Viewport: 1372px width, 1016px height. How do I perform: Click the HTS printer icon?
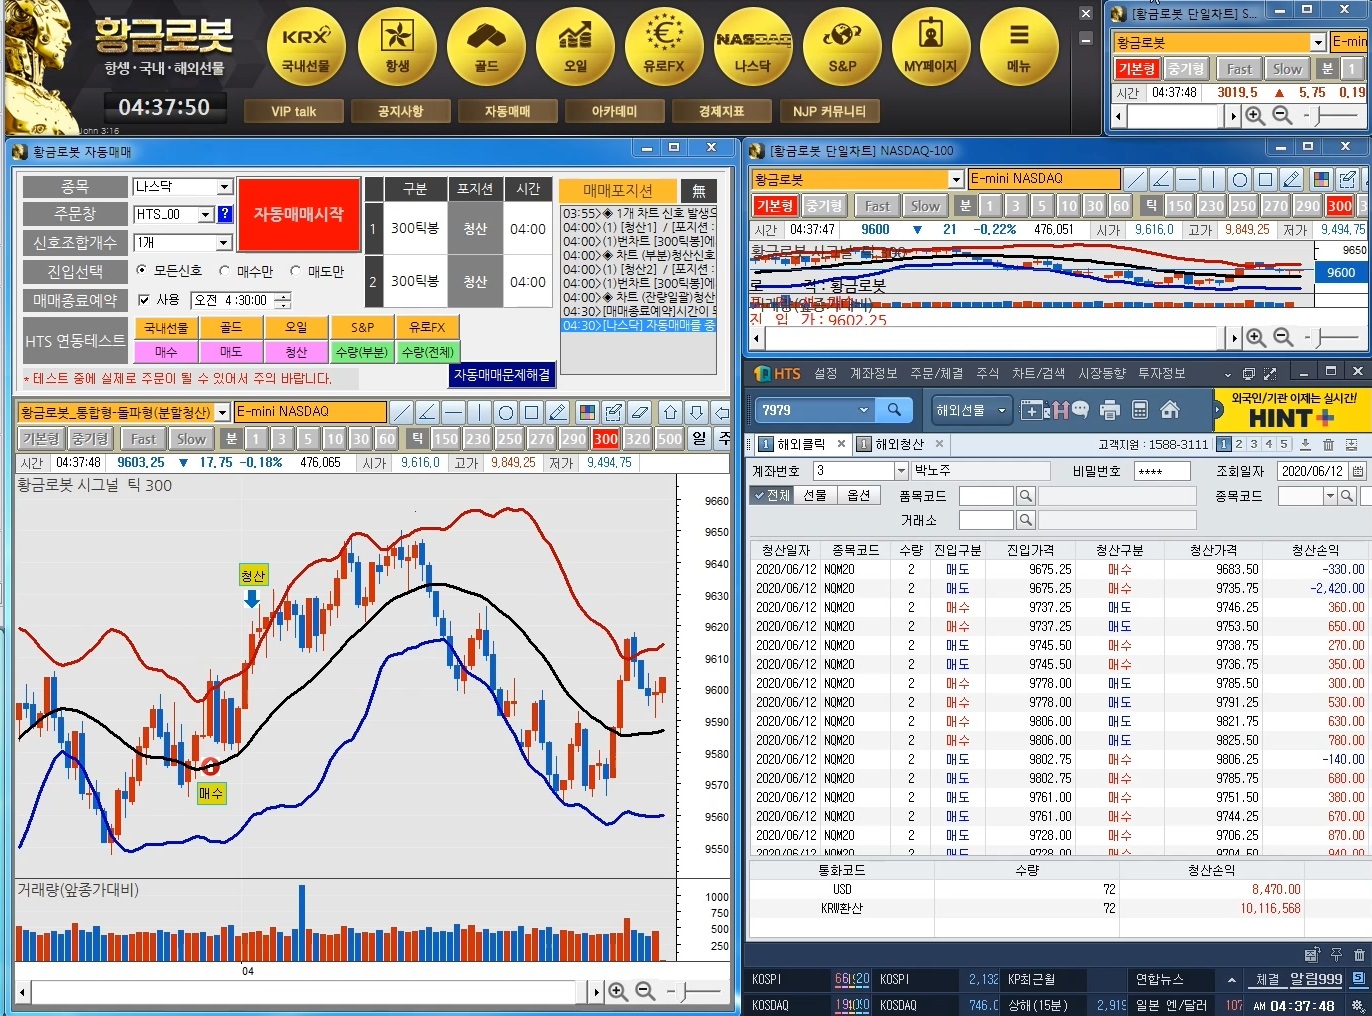1109,410
